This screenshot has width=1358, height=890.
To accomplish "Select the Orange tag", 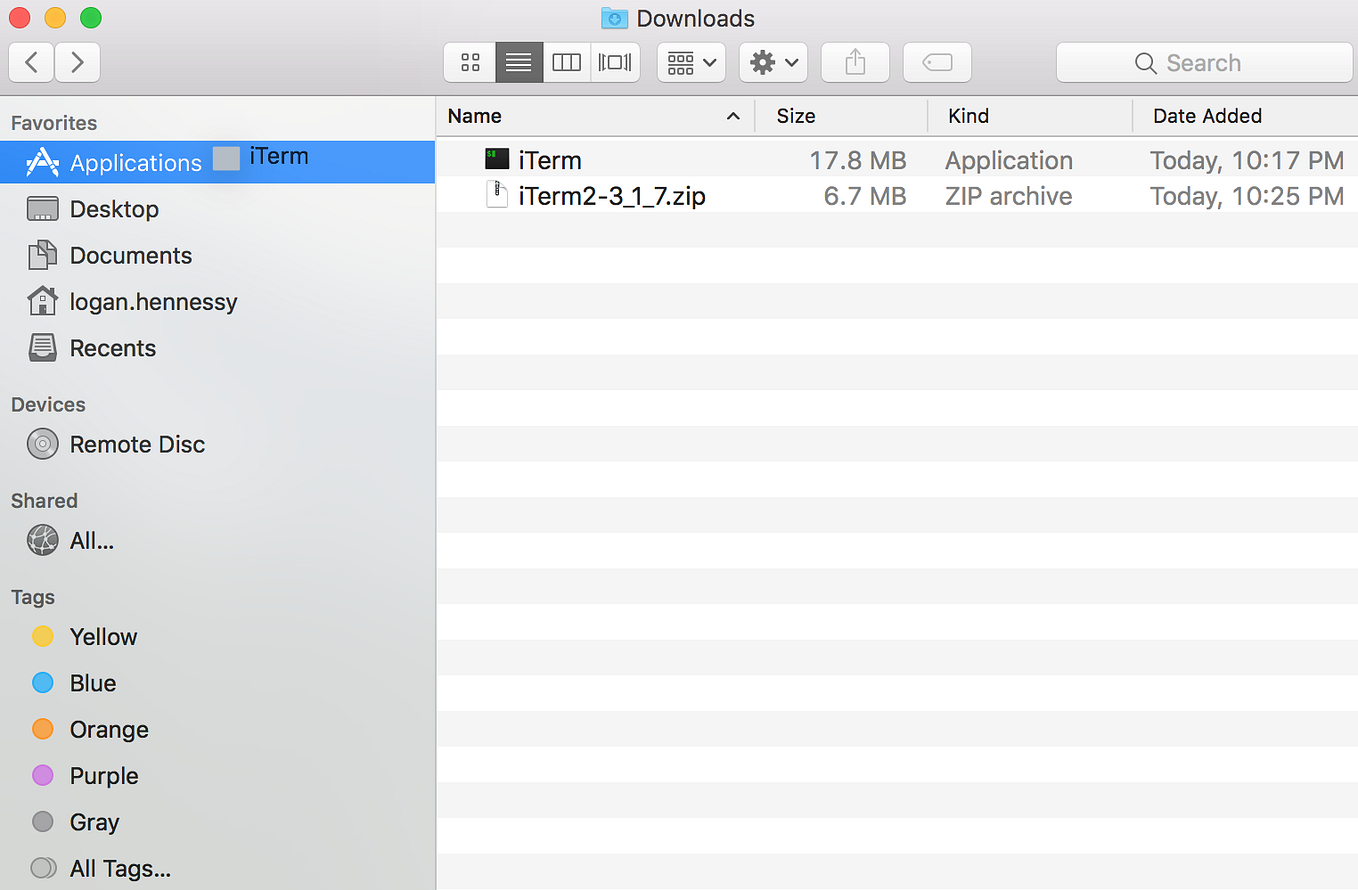I will coord(217,730).
